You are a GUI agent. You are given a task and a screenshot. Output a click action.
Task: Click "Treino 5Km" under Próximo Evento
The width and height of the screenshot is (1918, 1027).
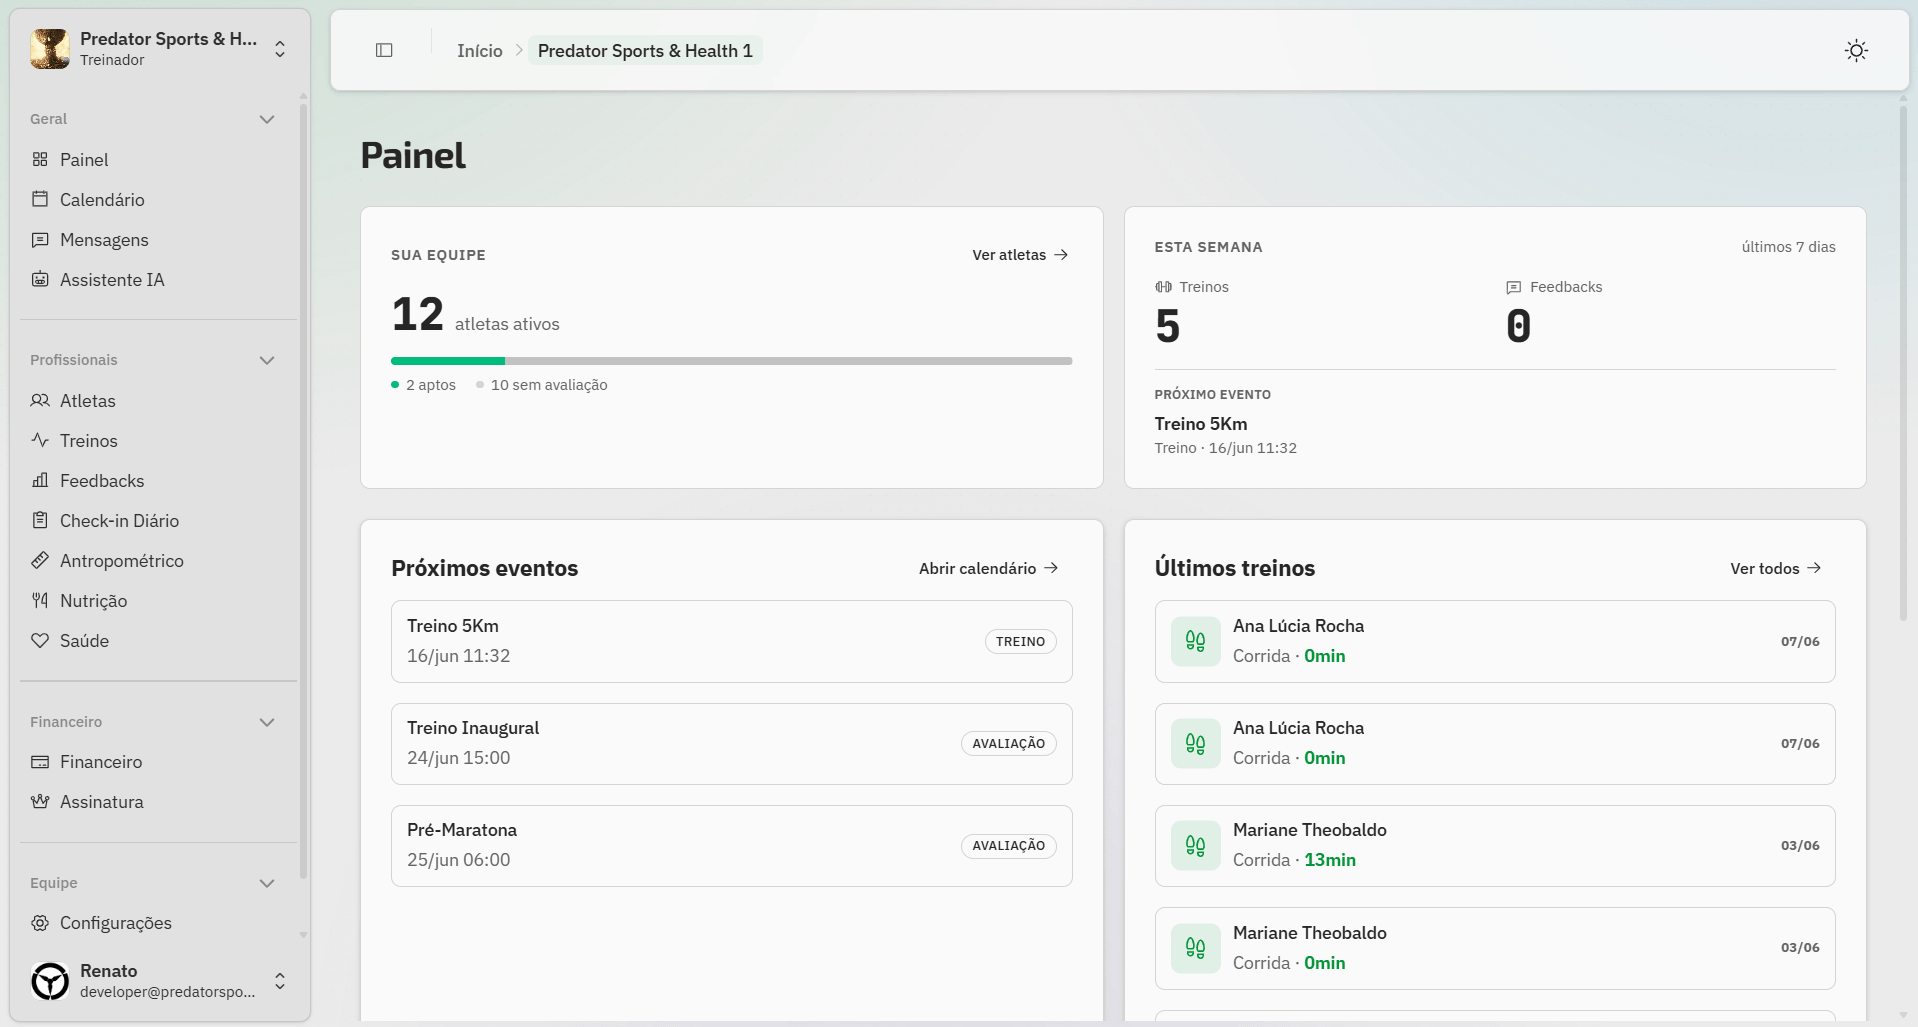pos(1200,424)
